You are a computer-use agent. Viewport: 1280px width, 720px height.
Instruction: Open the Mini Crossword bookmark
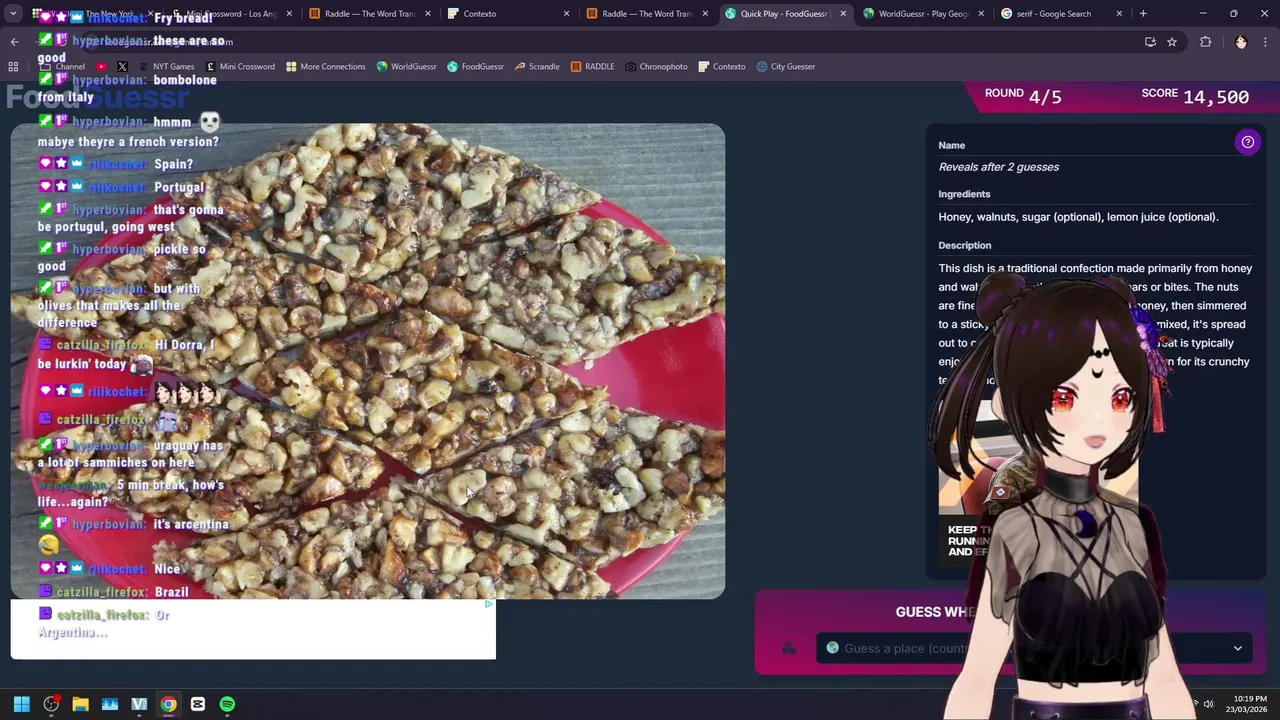(x=240, y=66)
